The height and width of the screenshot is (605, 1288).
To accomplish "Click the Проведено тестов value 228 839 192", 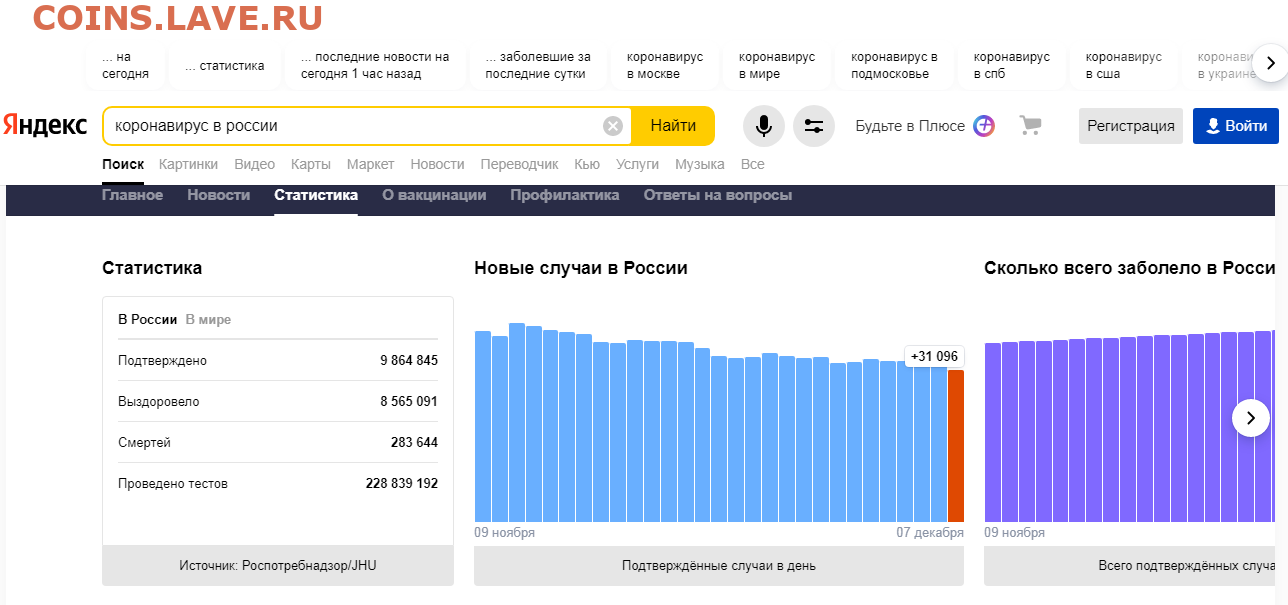I will coord(402,483).
